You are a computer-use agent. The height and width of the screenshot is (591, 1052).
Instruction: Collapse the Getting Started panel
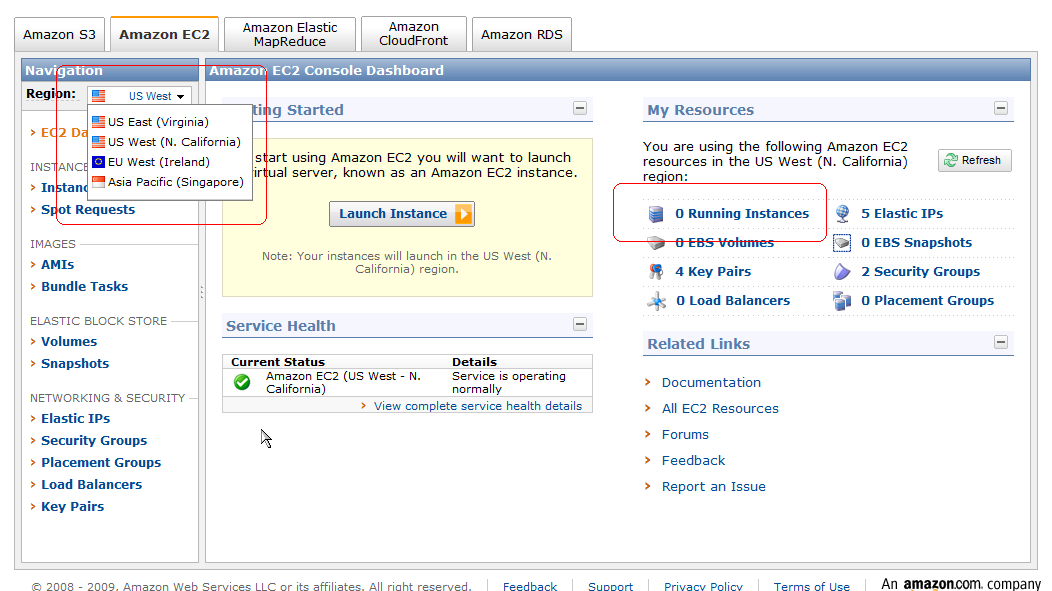click(580, 108)
